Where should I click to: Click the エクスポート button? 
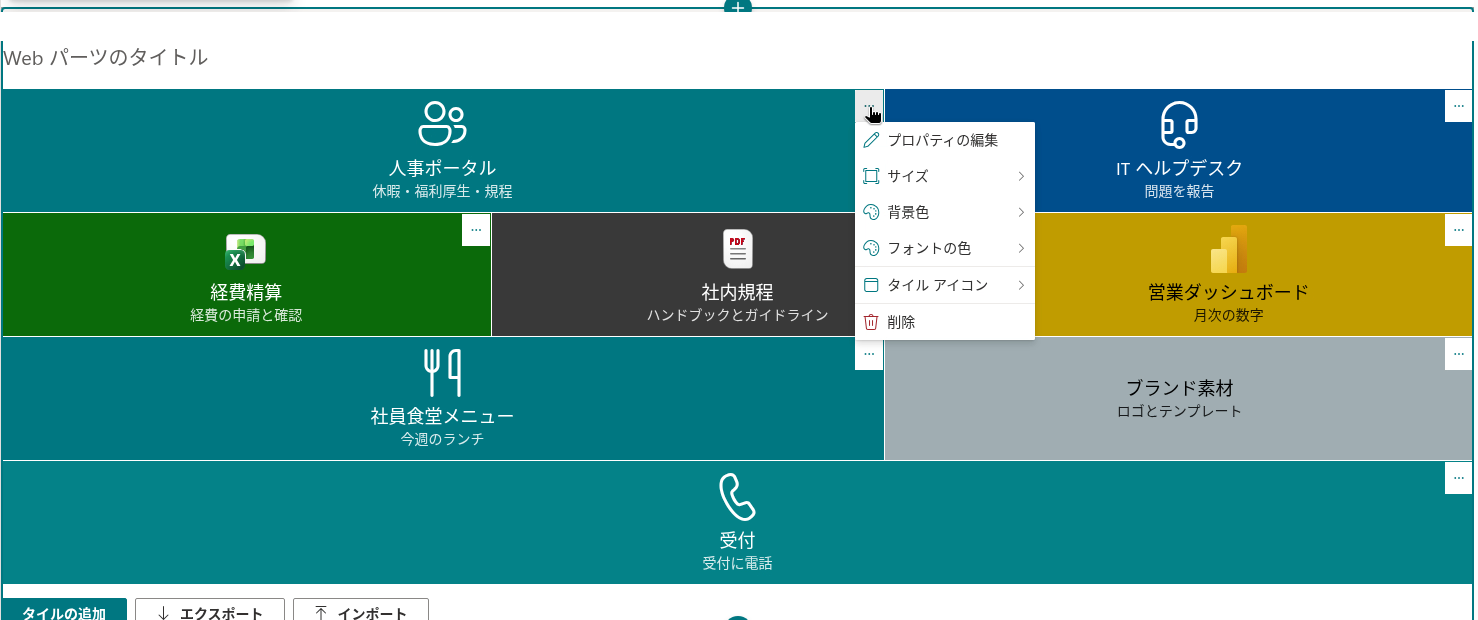point(210,610)
